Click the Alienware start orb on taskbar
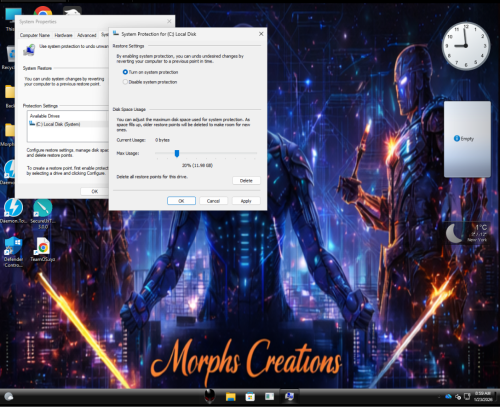500x407 pixels. tap(209, 396)
